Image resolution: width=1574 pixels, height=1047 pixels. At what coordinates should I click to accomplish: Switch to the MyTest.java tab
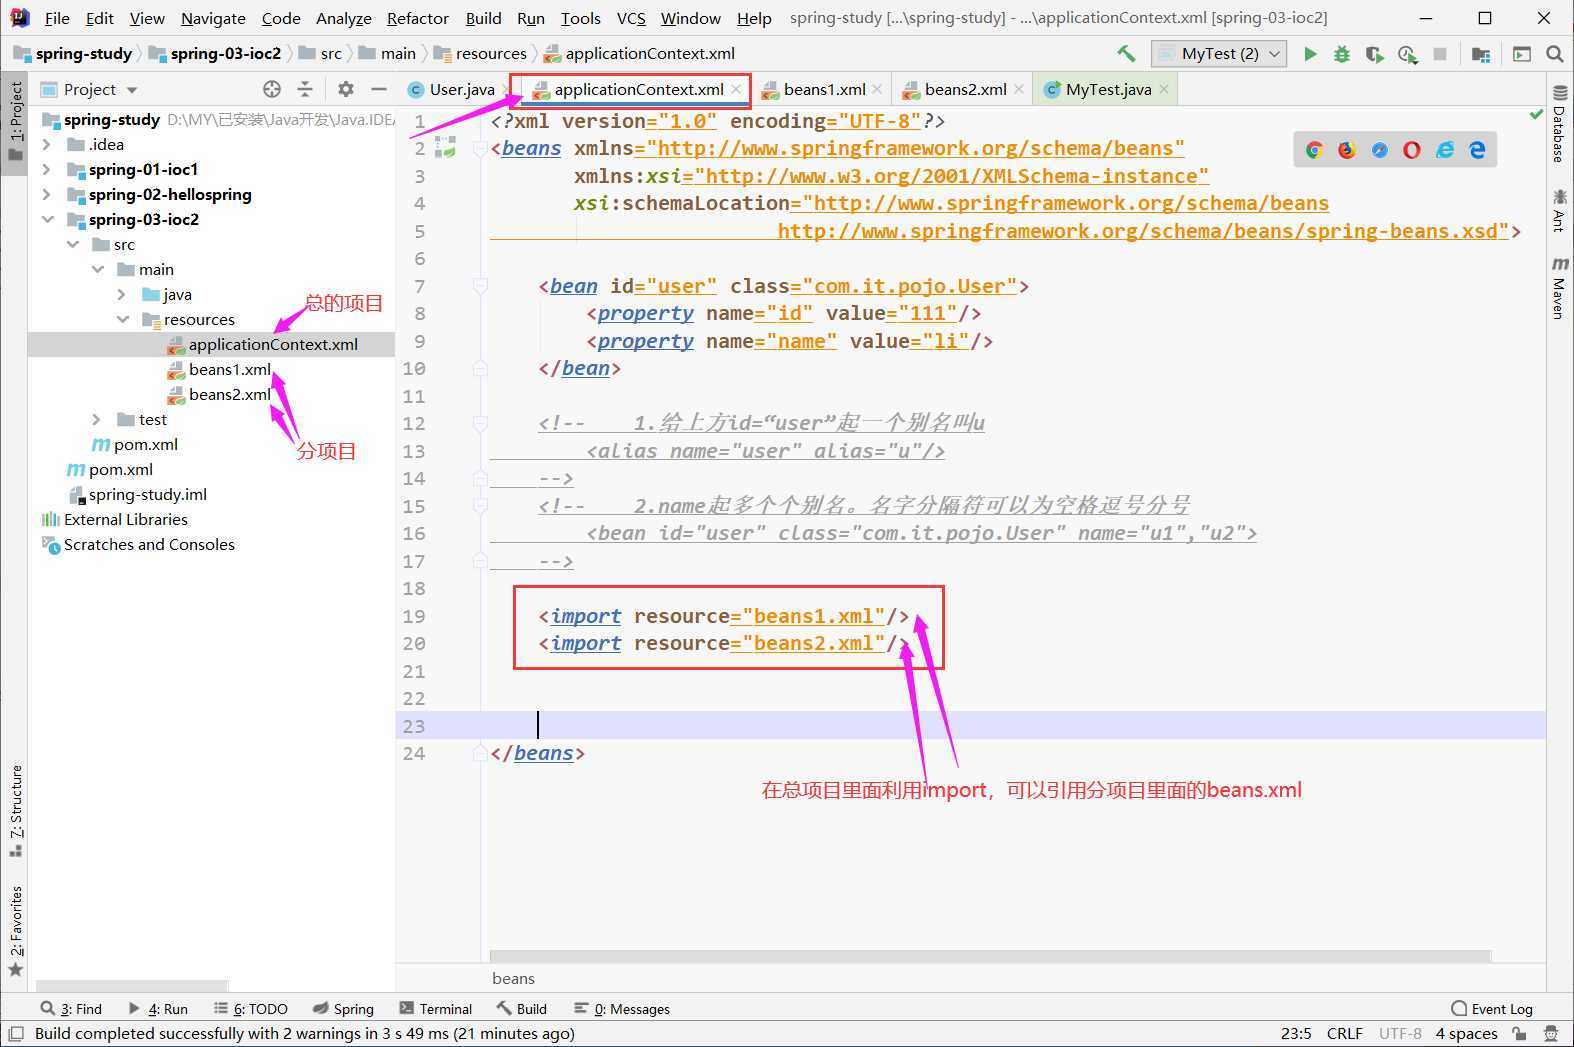point(1108,89)
